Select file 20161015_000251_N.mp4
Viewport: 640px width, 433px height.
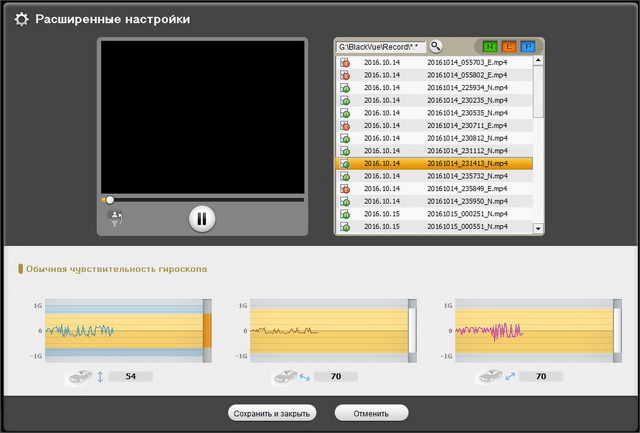[x=434, y=214]
